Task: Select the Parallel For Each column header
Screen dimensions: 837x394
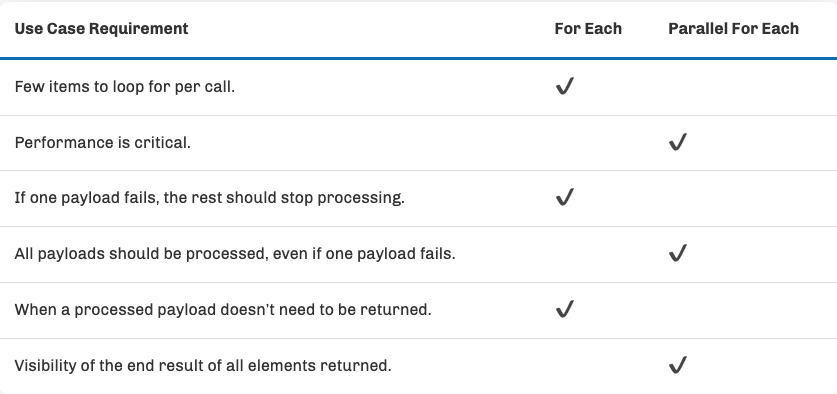Action: [733, 28]
